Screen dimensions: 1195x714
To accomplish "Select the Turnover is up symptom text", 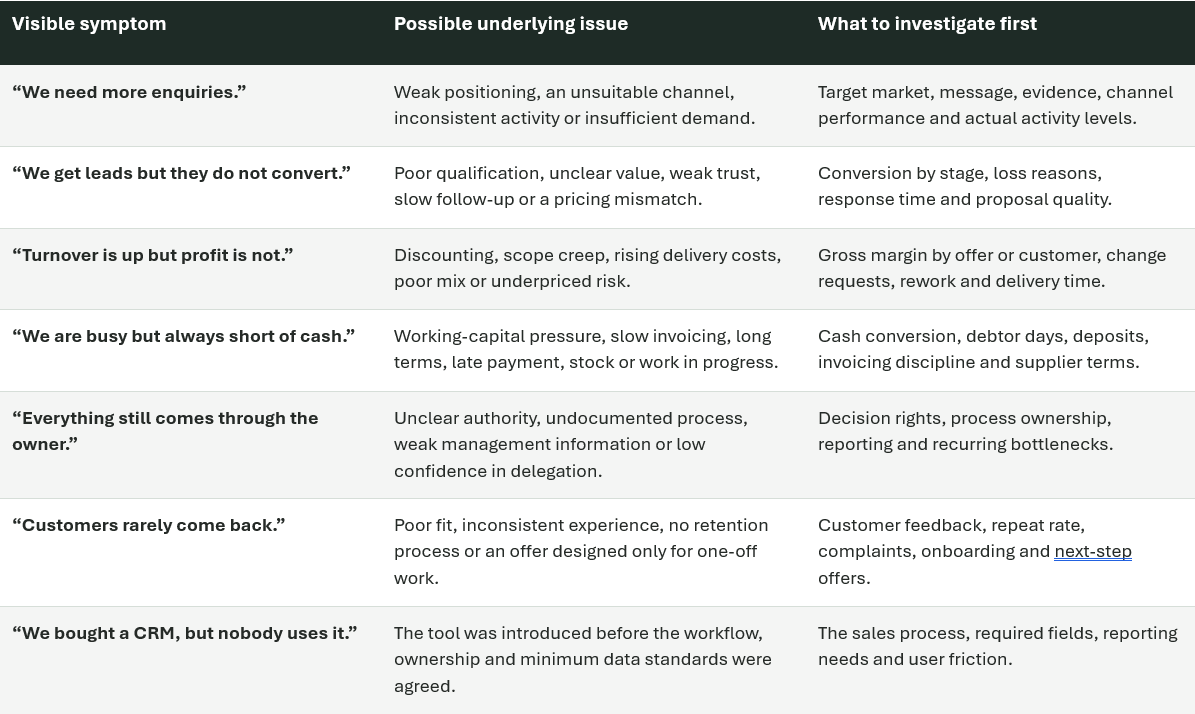I will coord(152,255).
